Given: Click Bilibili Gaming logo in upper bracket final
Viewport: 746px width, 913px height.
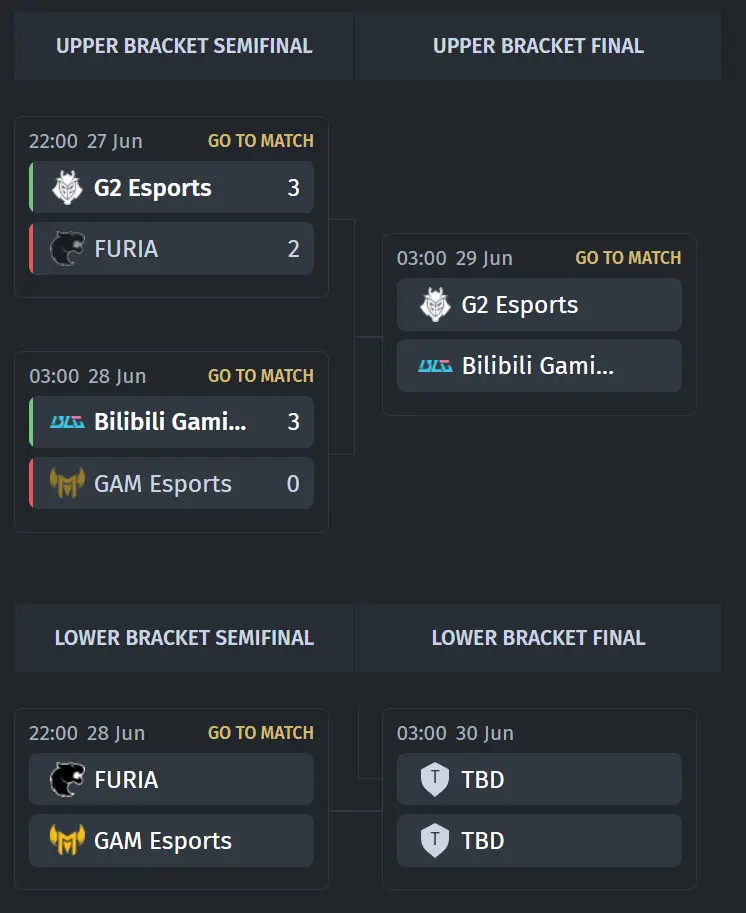Looking at the screenshot, I should [435, 366].
